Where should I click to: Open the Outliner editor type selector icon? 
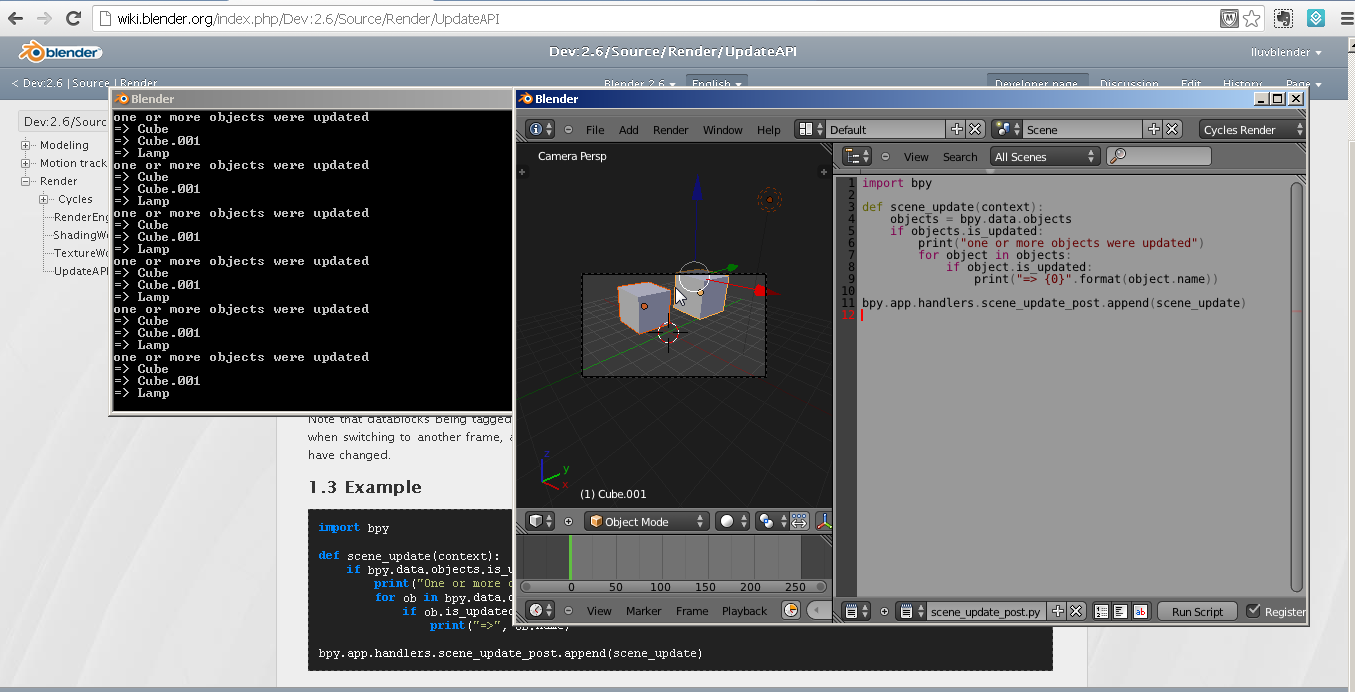click(858, 156)
